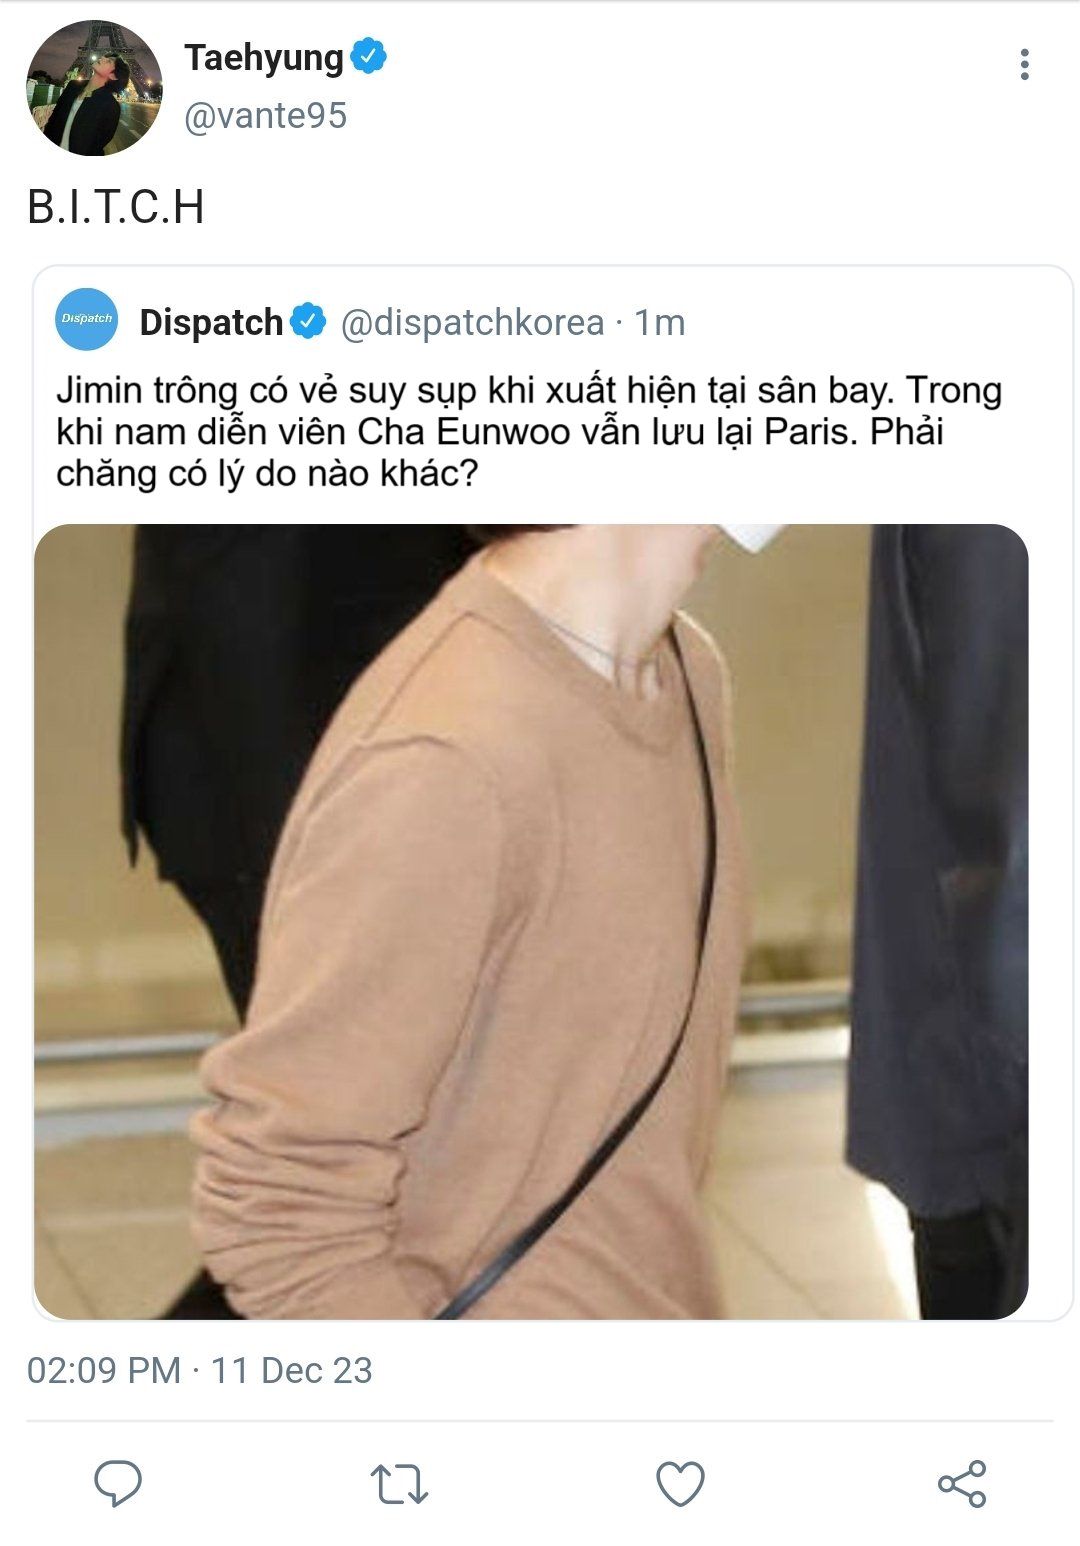
Task: Click the Taehyung display name
Action: [x=264, y=58]
